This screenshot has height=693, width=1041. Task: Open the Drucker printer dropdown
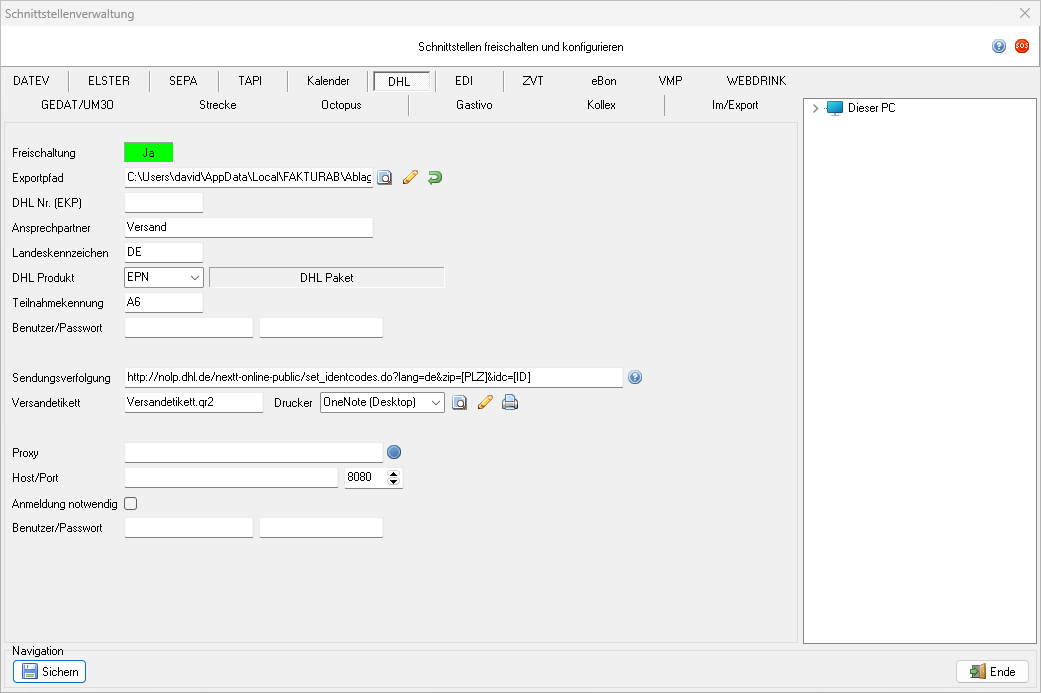[x=434, y=403]
